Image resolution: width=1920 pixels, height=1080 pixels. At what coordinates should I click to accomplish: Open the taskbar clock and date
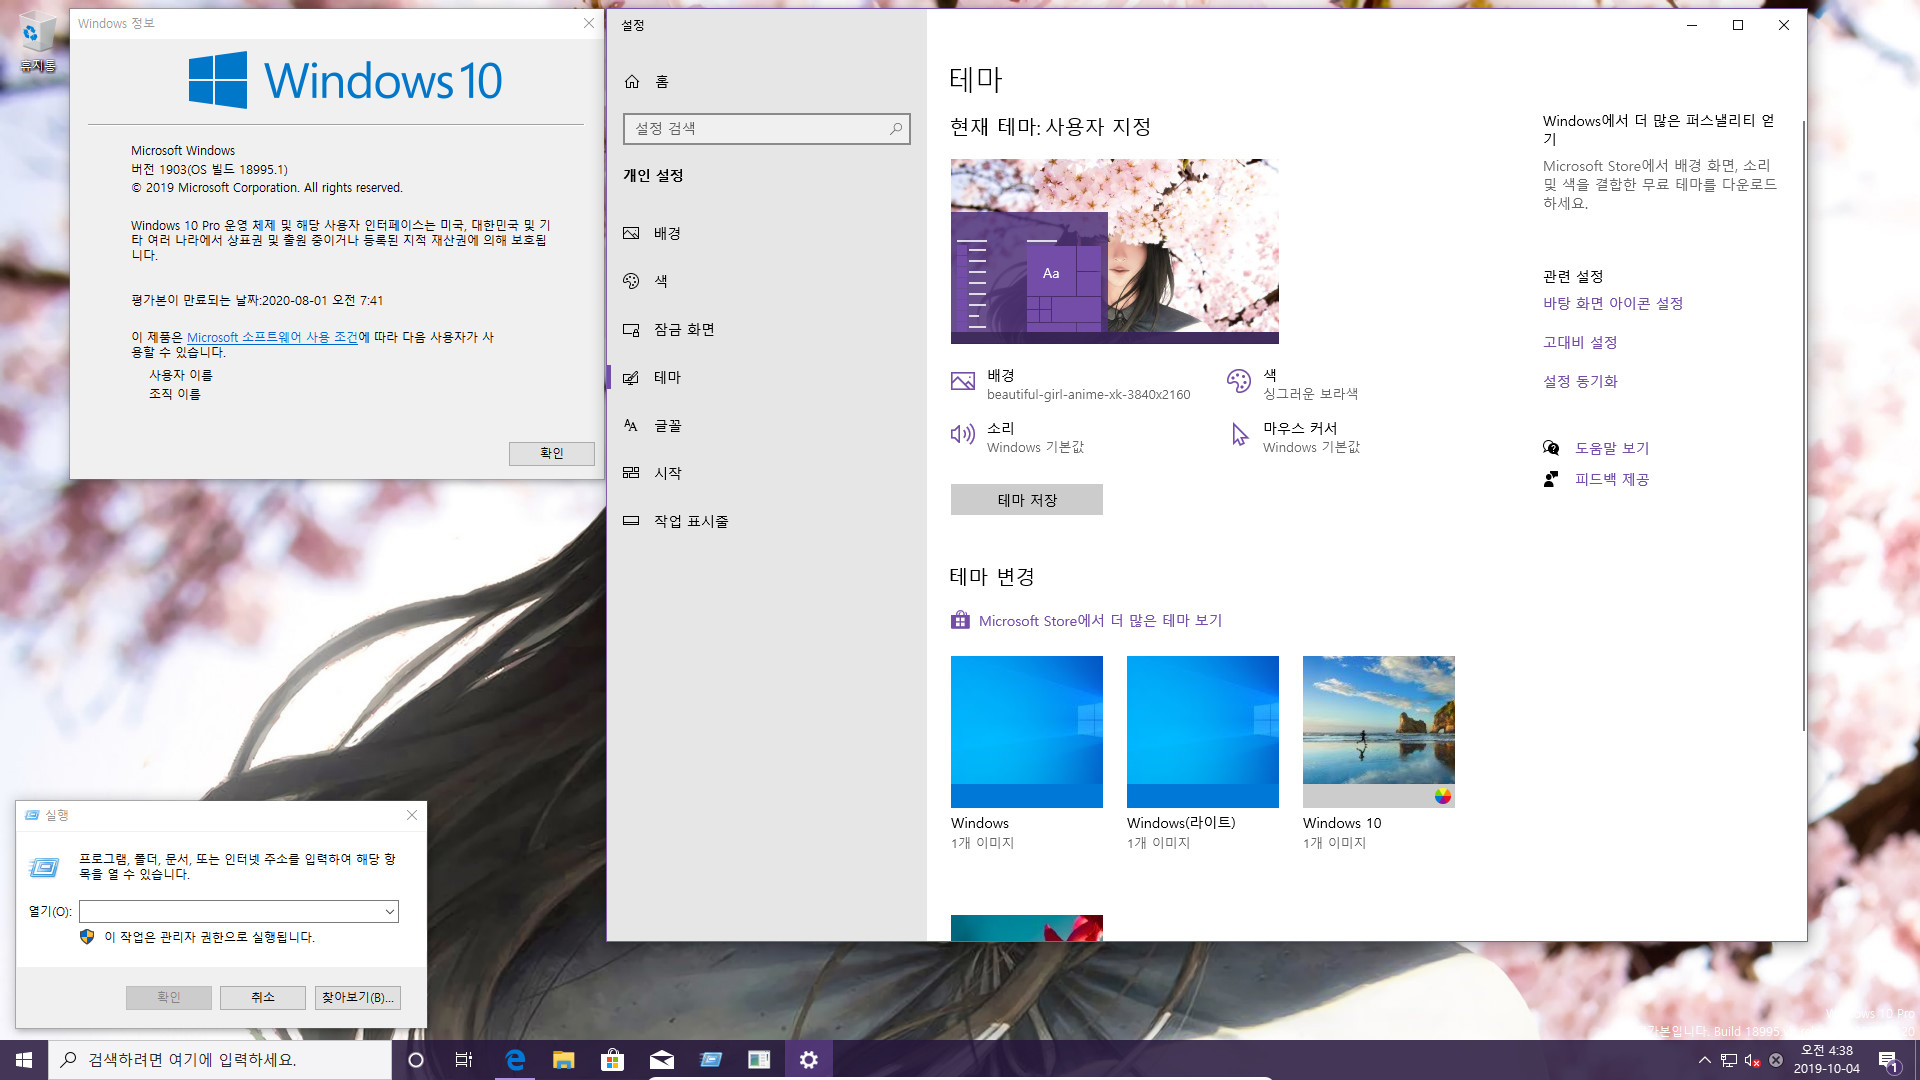click(x=1826, y=1060)
